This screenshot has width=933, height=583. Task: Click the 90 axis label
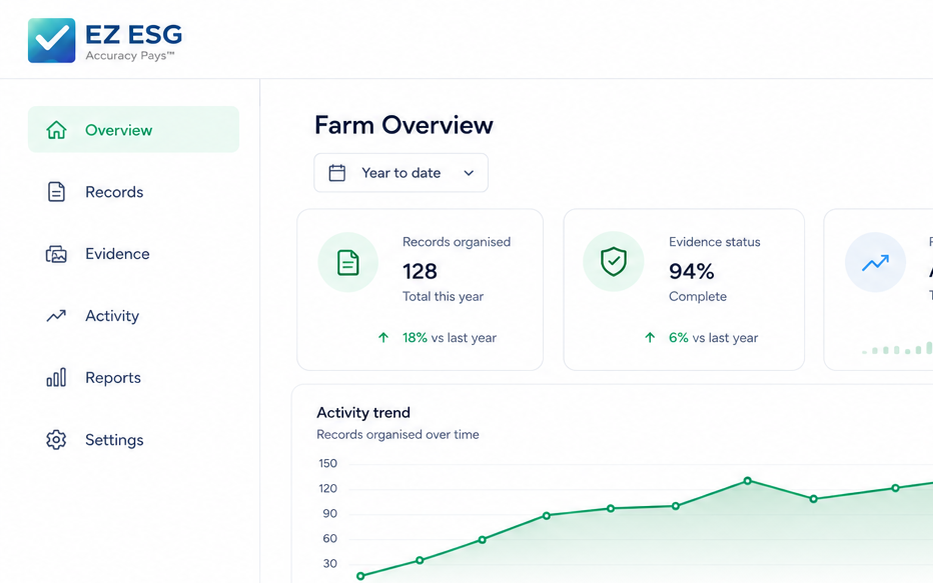coord(330,513)
